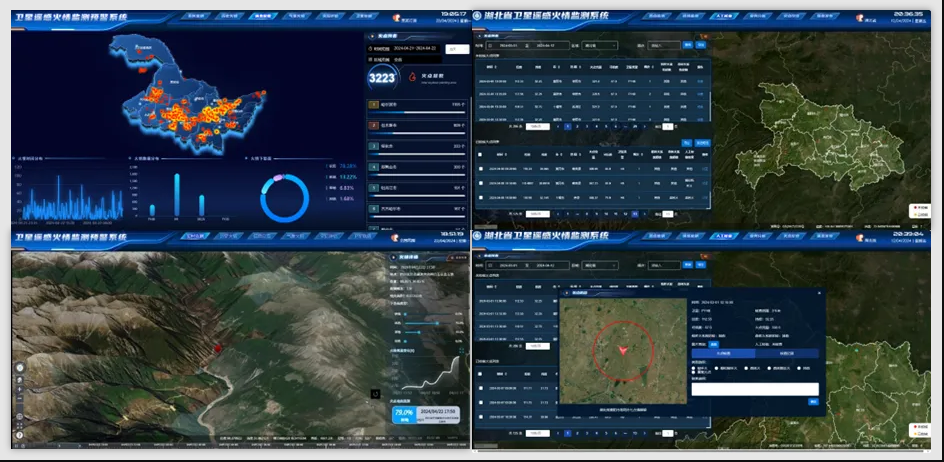Click the compass icon on 3D terrain map

coord(20,368)
